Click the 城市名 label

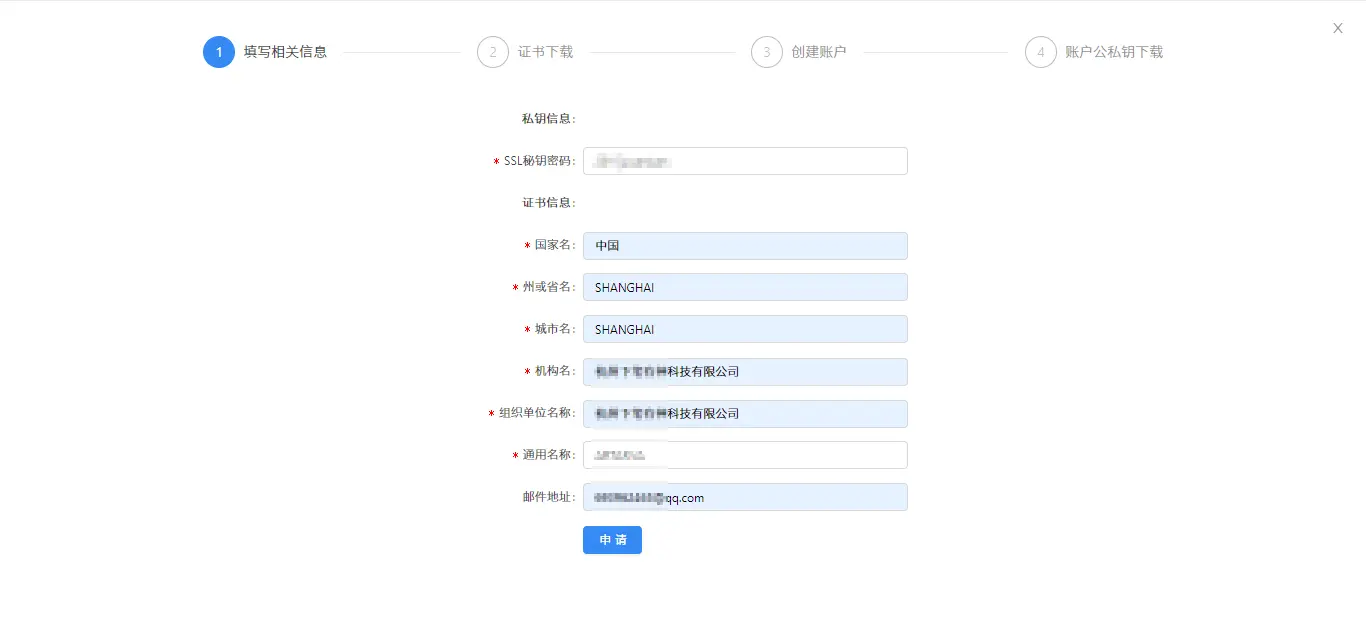click(x=555, y=329)
